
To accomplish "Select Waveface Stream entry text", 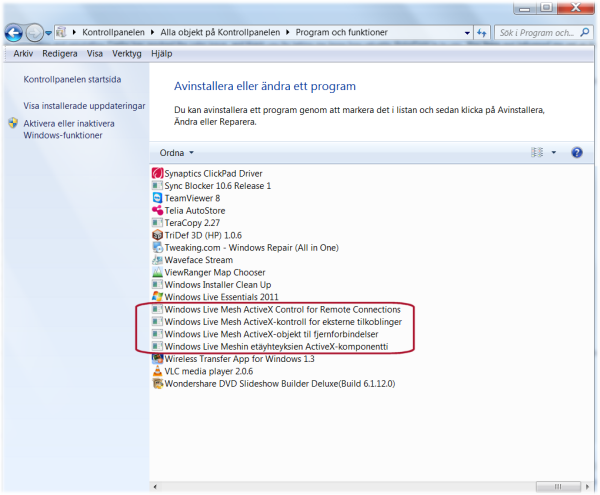I will pos(199,260).
